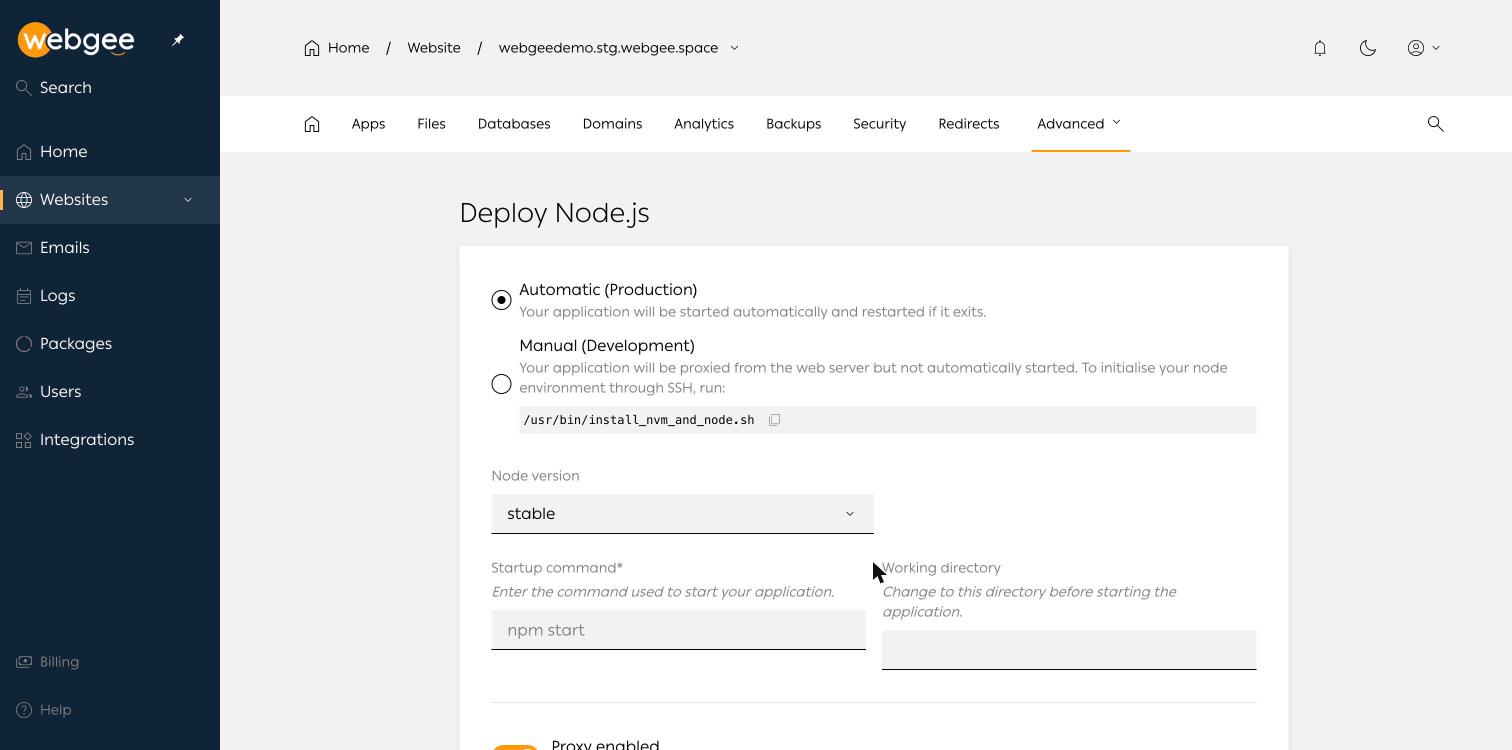The width and height of the screenshot is (1512, 750).
Task: Copy the install_nvm_and_node.sh command
Action: [x=774, y=420]
